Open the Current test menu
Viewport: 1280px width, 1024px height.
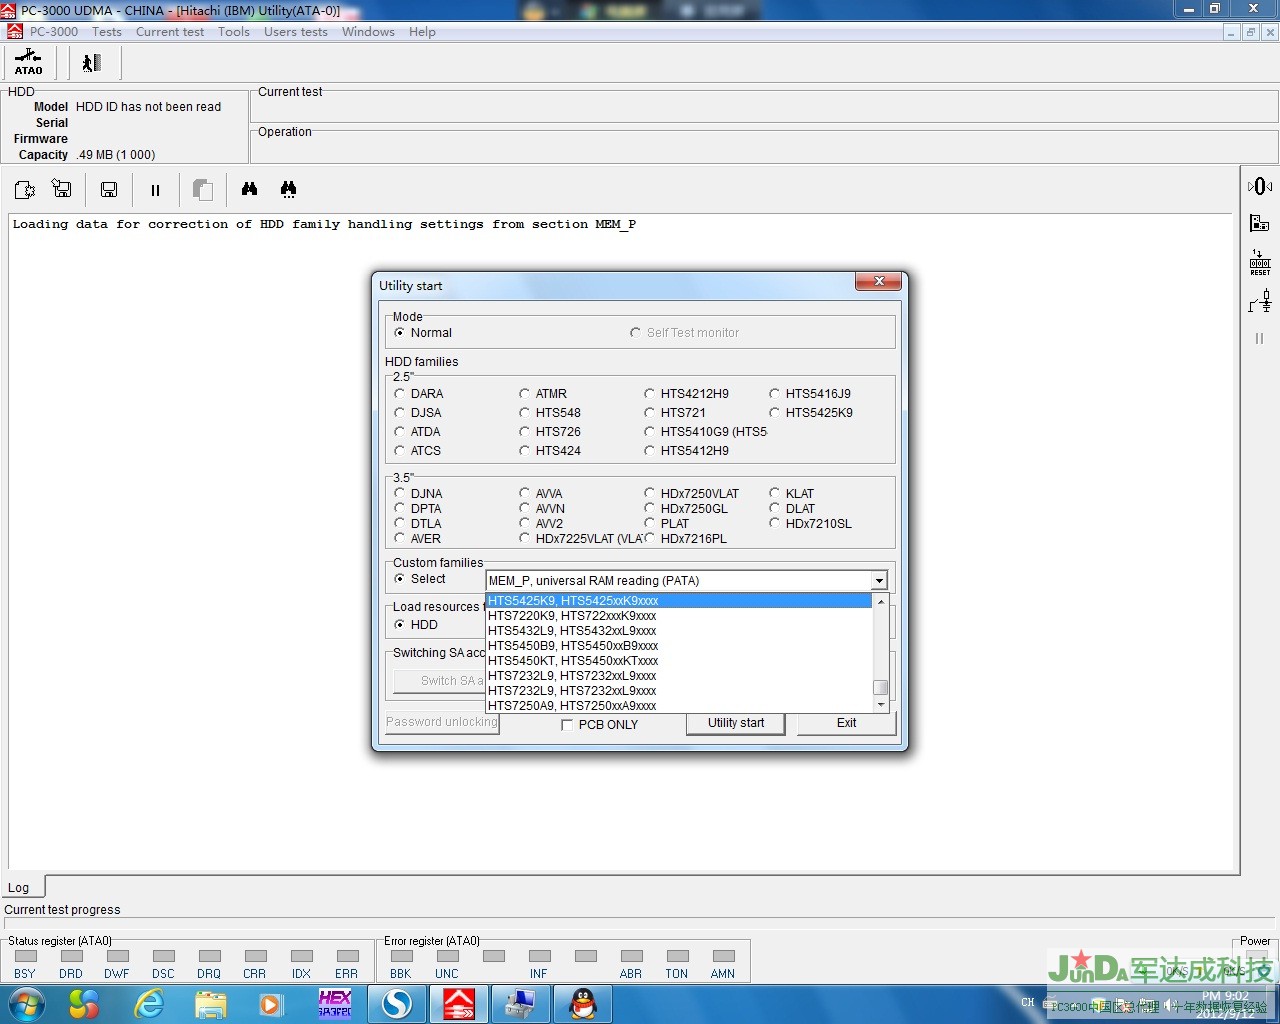click(x=170, y=32)
